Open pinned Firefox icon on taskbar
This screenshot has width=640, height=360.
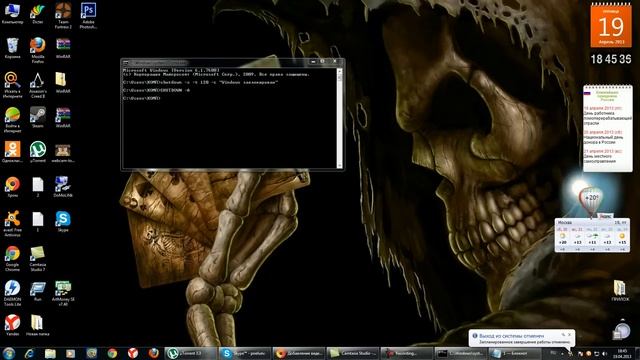click(x=153, y=353)
